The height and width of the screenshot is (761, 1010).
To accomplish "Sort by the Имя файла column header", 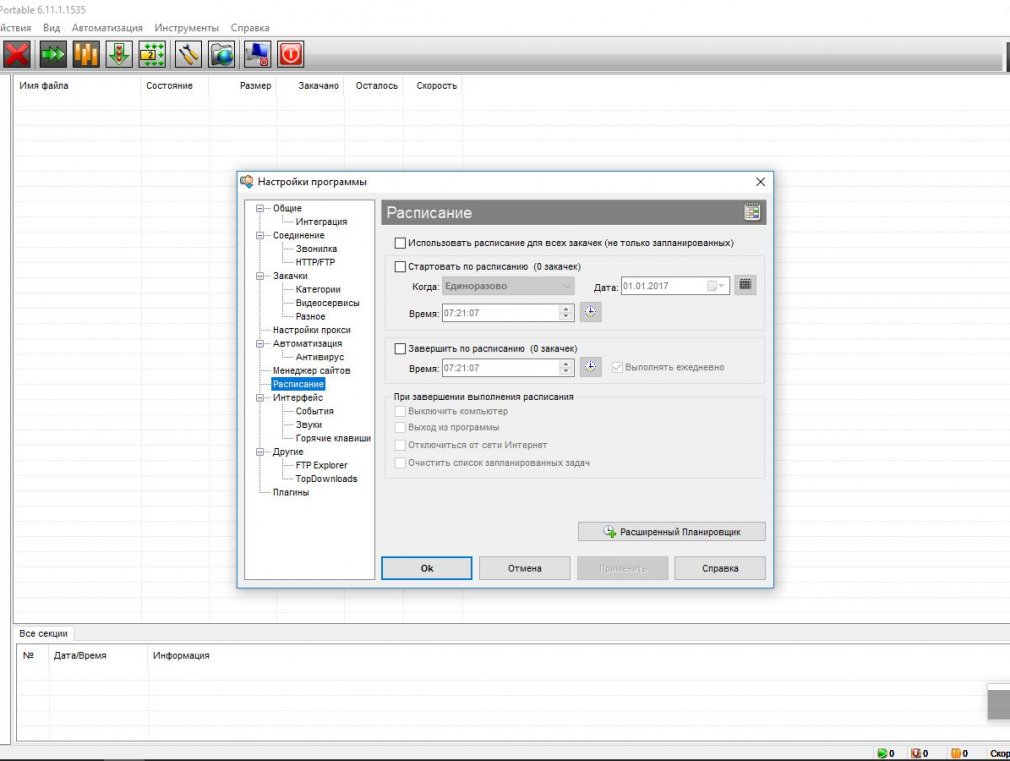I will (x=77, y=86).
